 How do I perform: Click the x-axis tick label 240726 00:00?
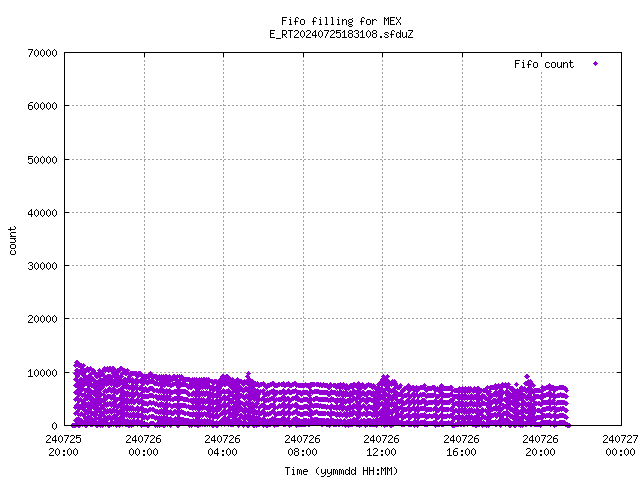[143, 446]
